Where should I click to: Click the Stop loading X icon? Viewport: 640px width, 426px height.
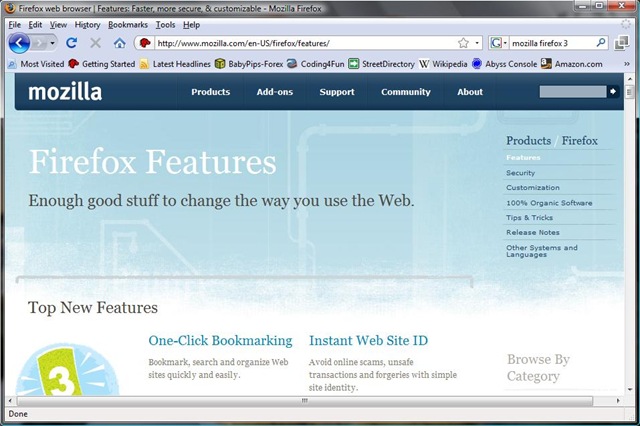click(x=96, y=43)
